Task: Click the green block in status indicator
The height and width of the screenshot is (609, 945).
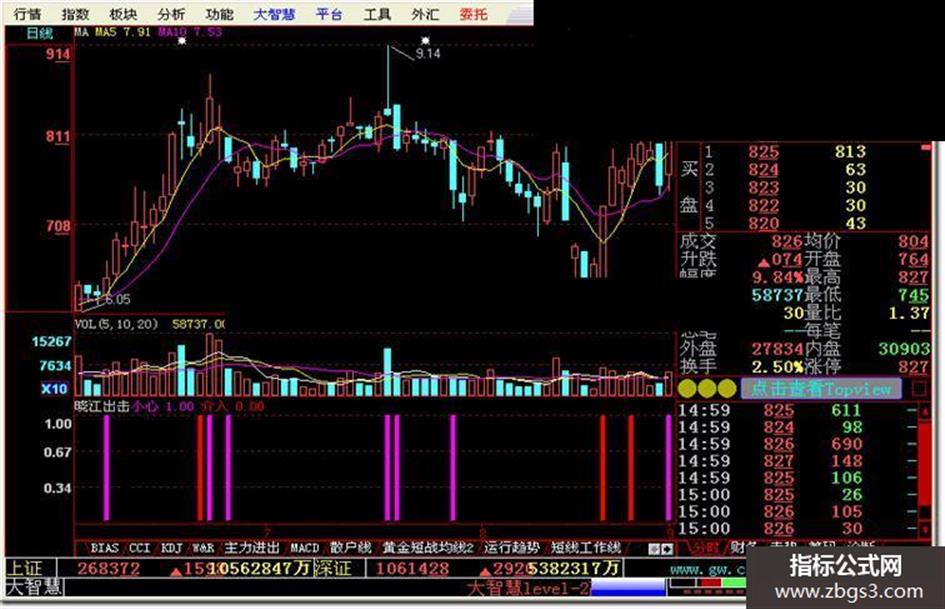Action: coord(734,583)
